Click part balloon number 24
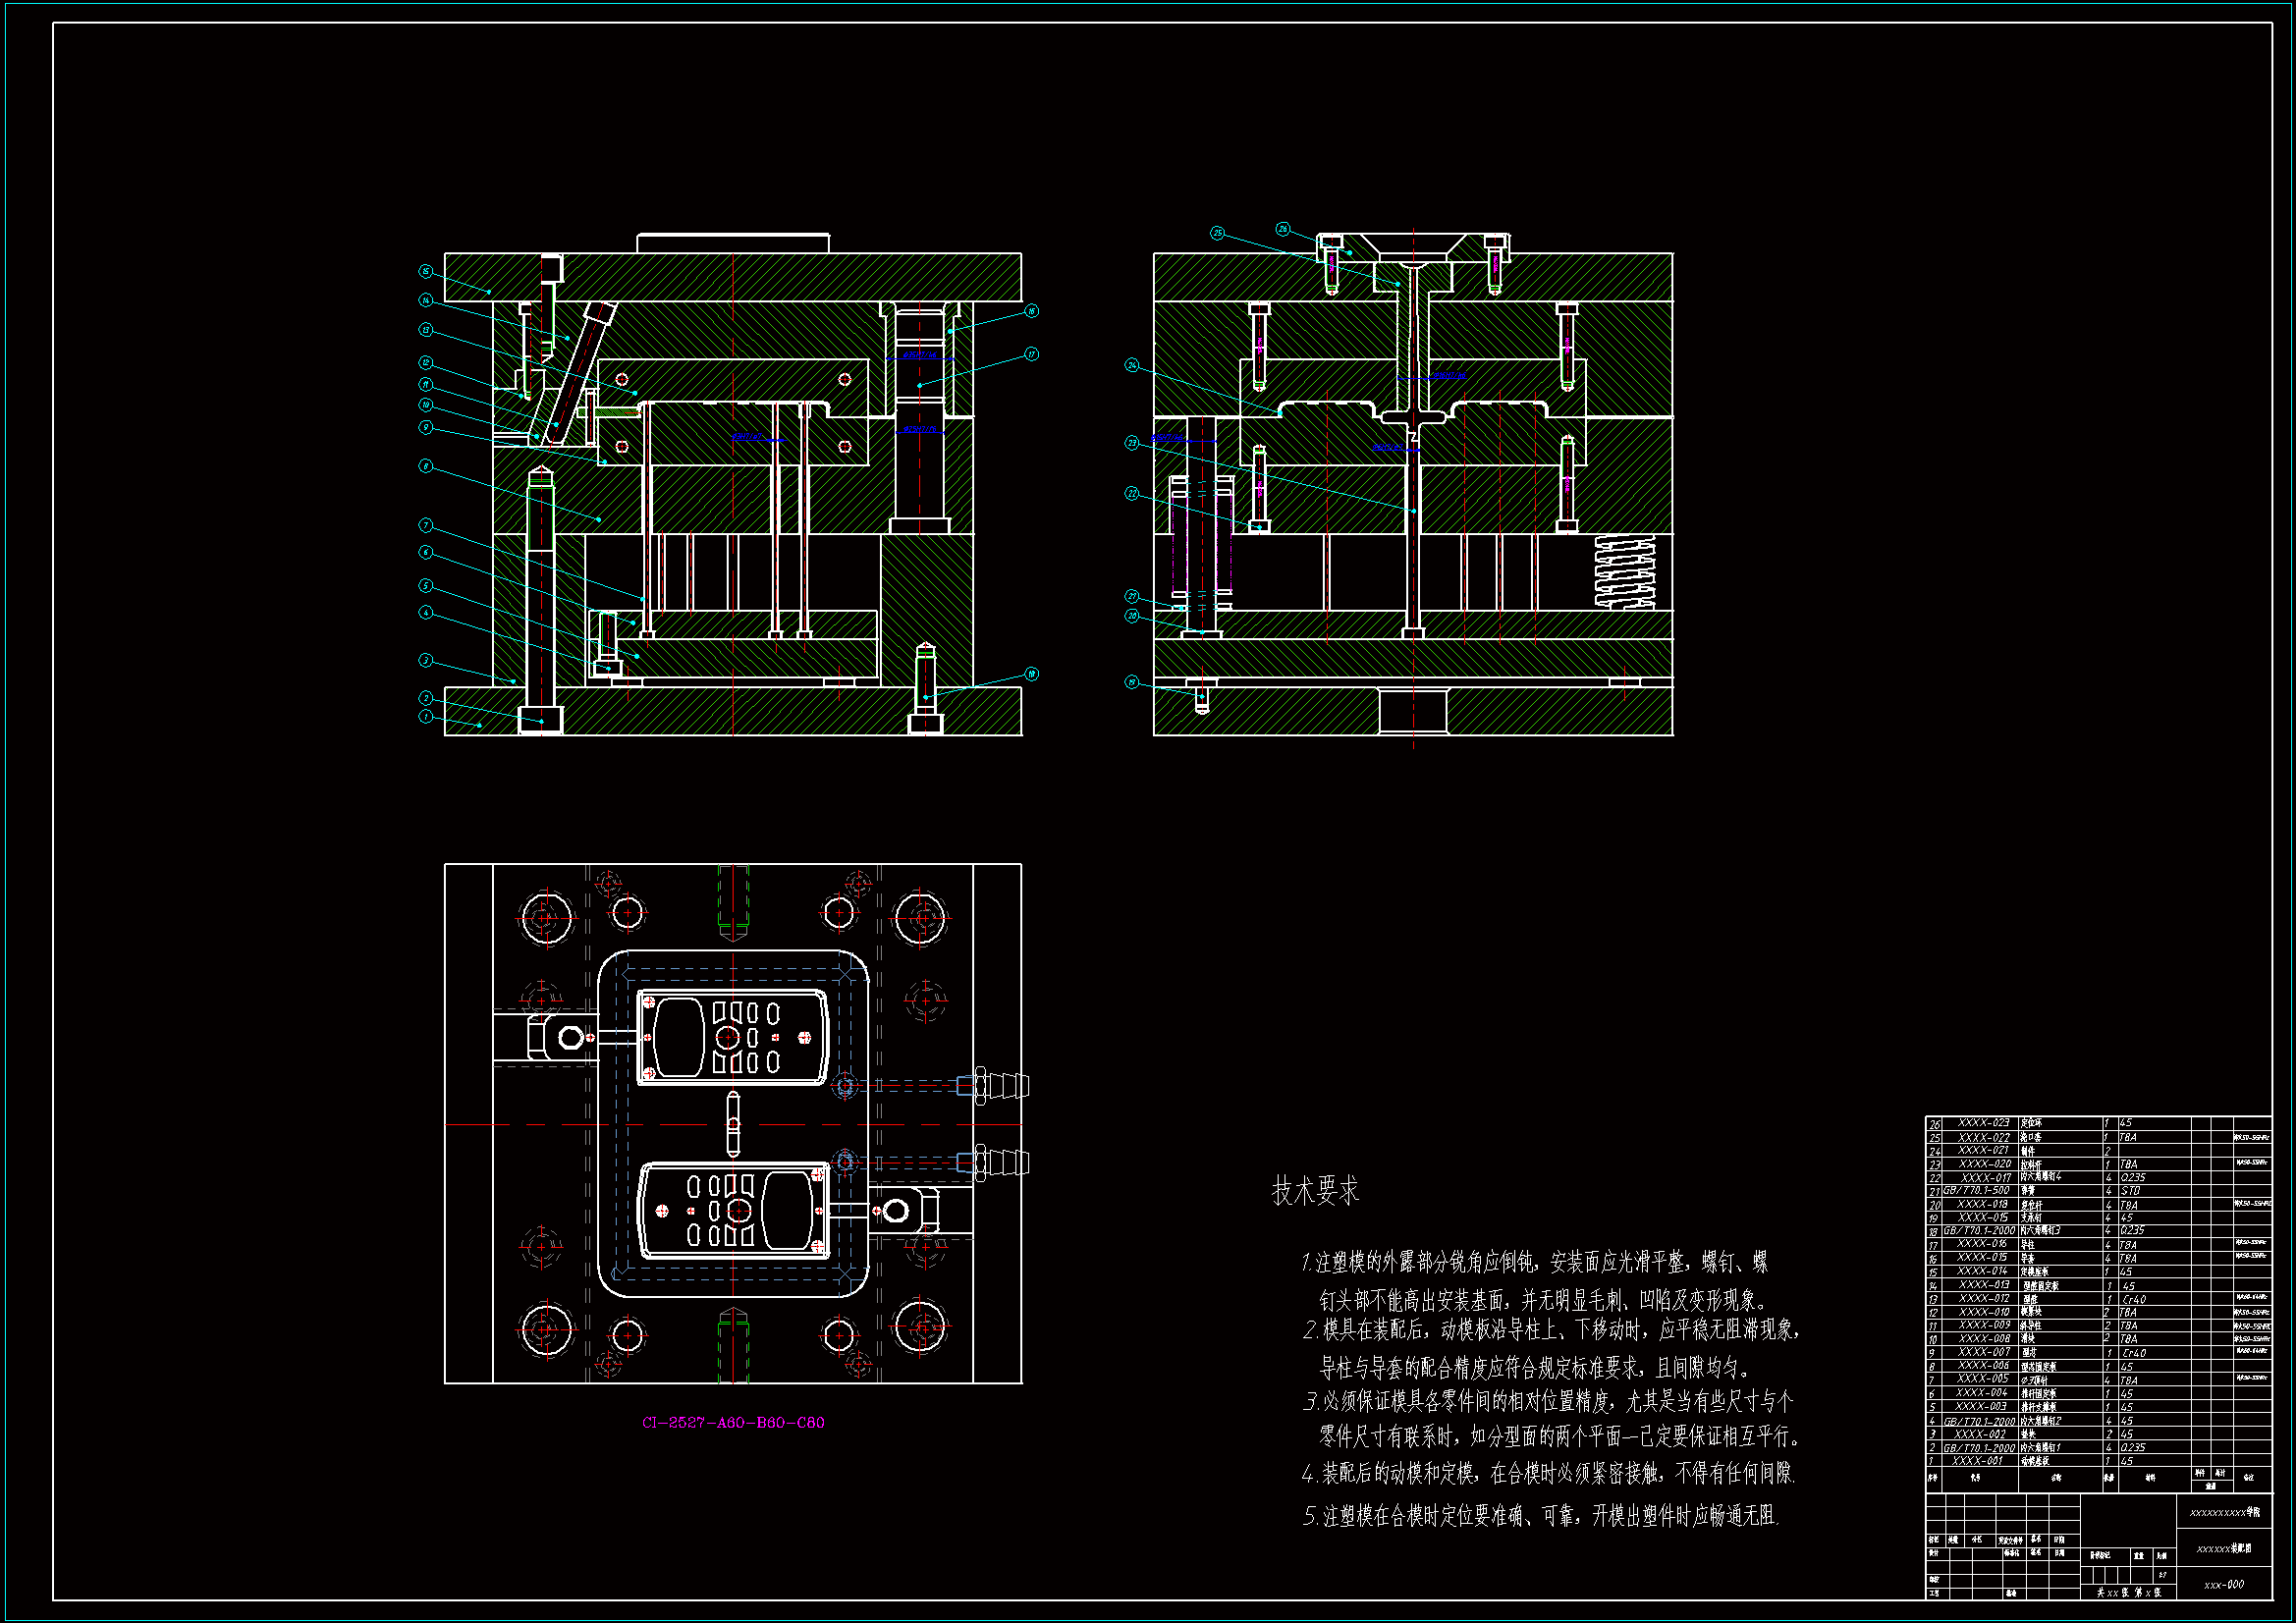Viewport: 2296px width, 1623px height. coord(1132,365)
